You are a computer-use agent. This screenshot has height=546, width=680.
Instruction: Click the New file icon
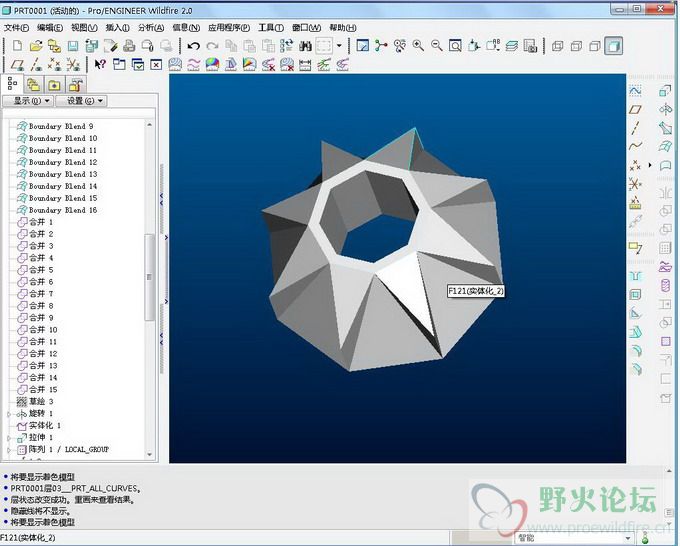pos(17,46)
